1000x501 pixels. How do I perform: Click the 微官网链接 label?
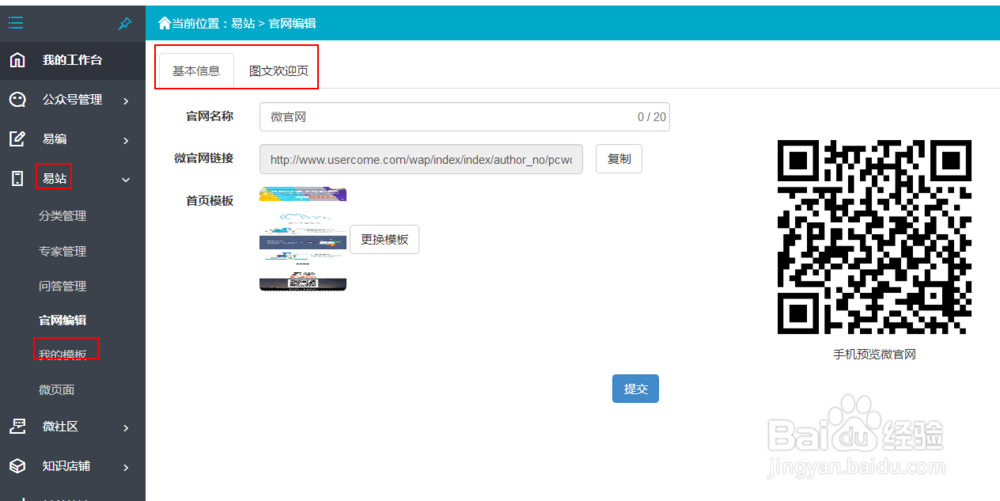(204, 158)
